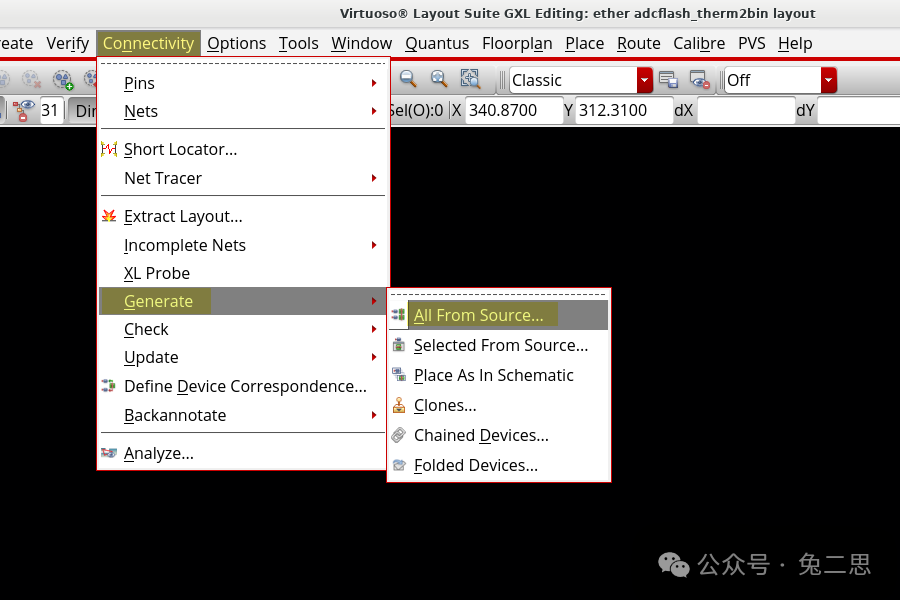Click the Y coordinate field showing 312.3100
Viewport: 900px width, 600px height.
(624, 110)
